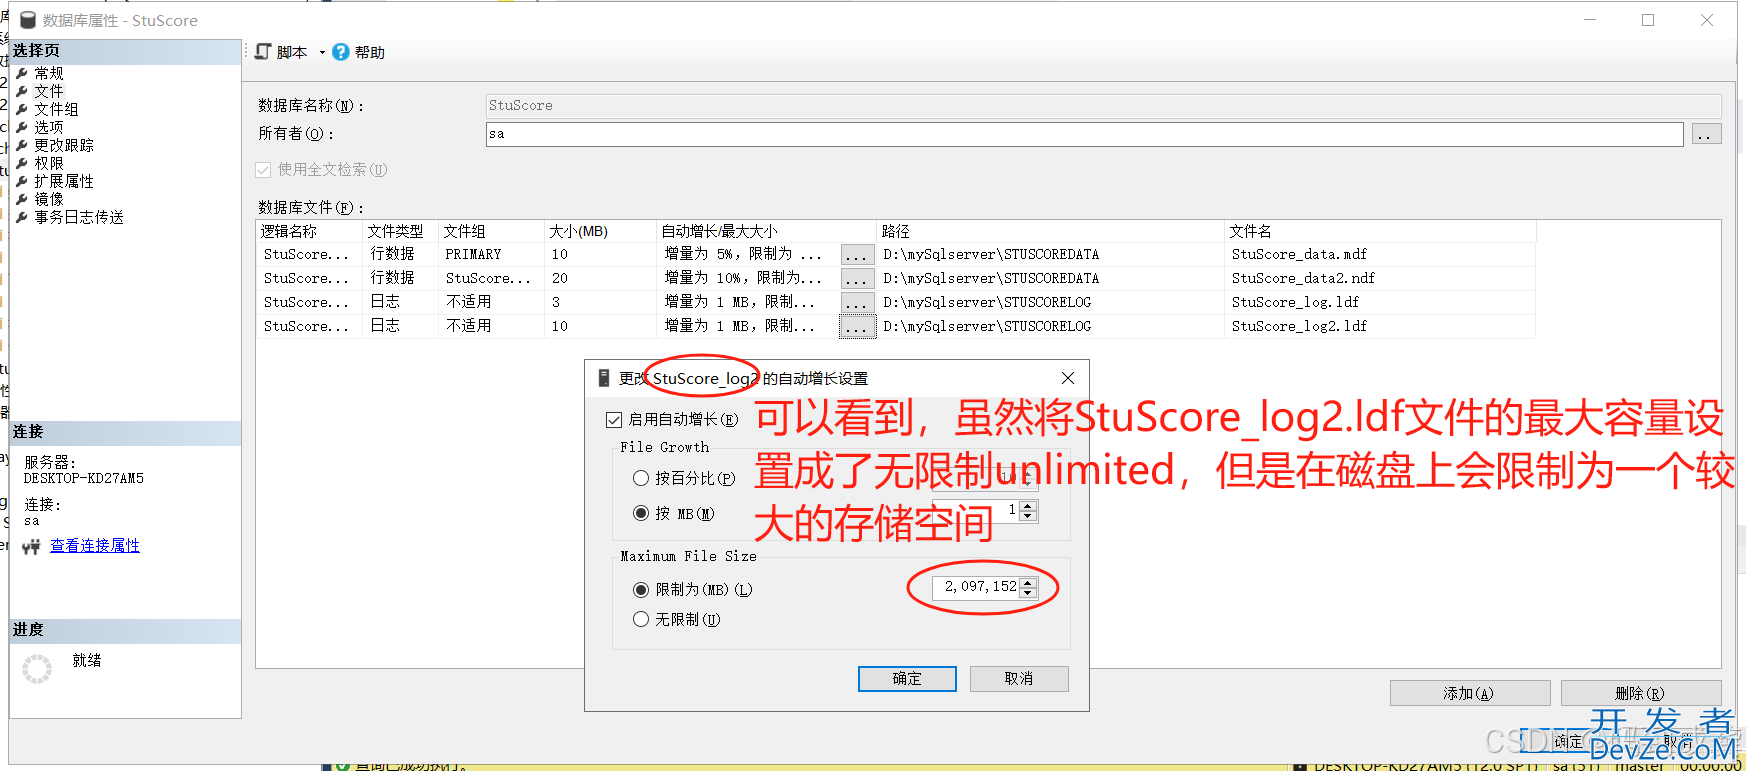
Task: Select 限制为(MB) radio button
Action: pos(641,589)
